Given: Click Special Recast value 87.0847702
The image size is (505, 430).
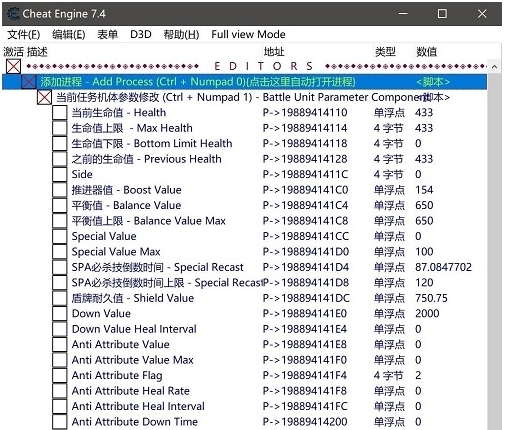Looking at the screenshot, I should tap(443, 267).
